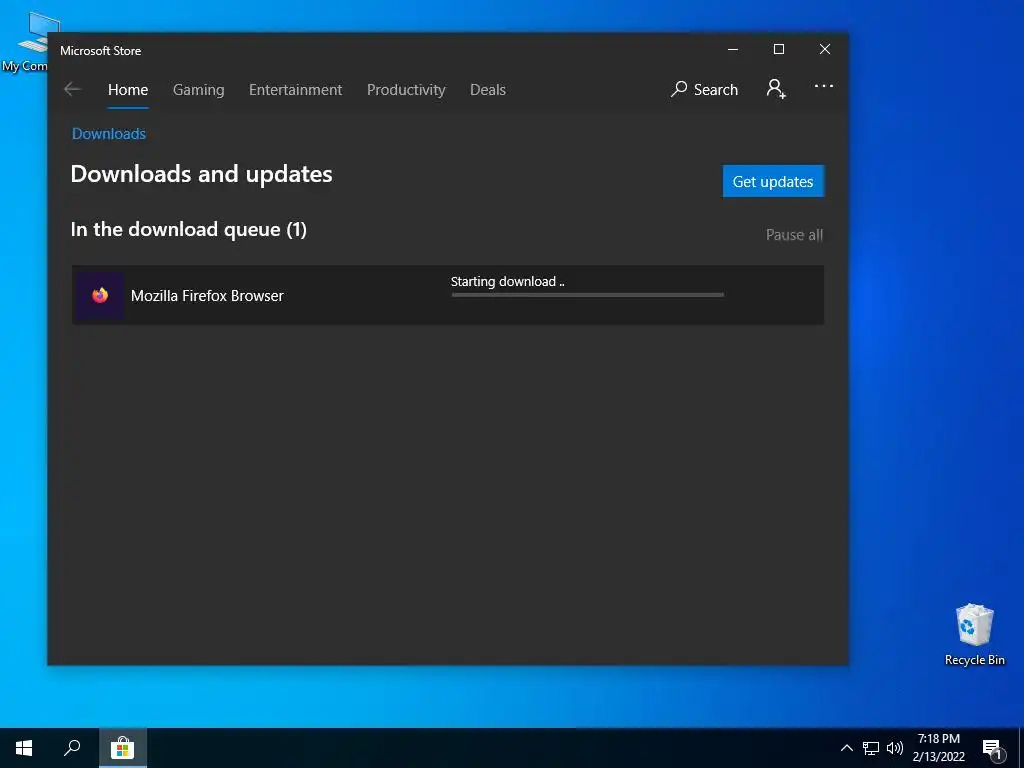Click Pause all downloads
The height and width of the screenshot is (768, 1024).
point(794,234)
